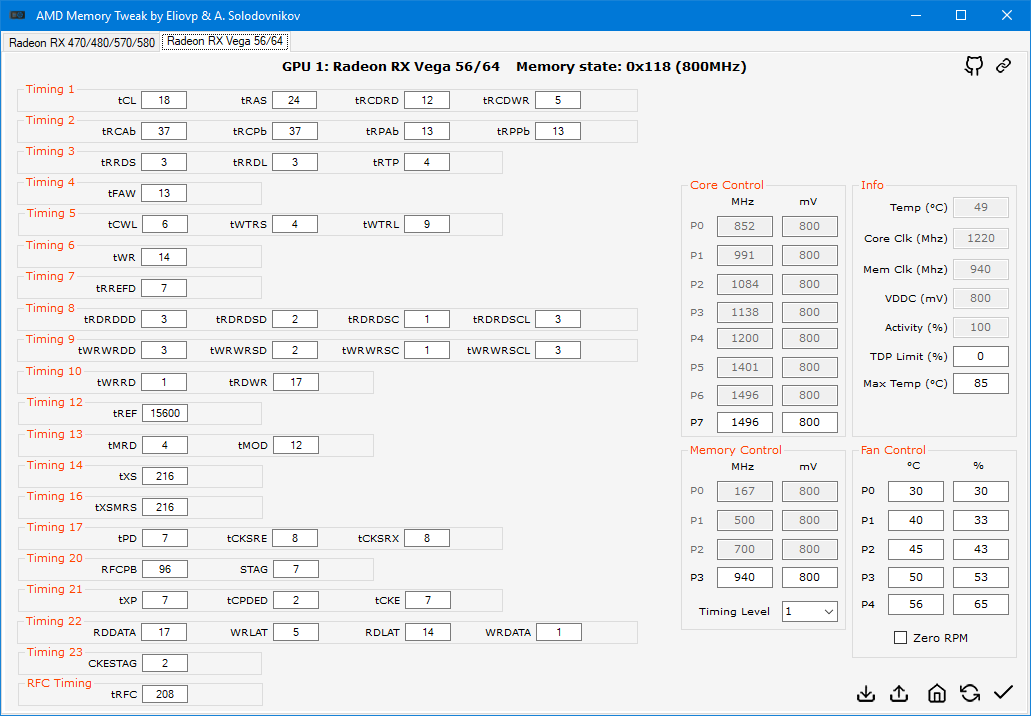Click the refresh arrows icon
The height and width of the screenshot is (716, 1031).
[970, 693]
